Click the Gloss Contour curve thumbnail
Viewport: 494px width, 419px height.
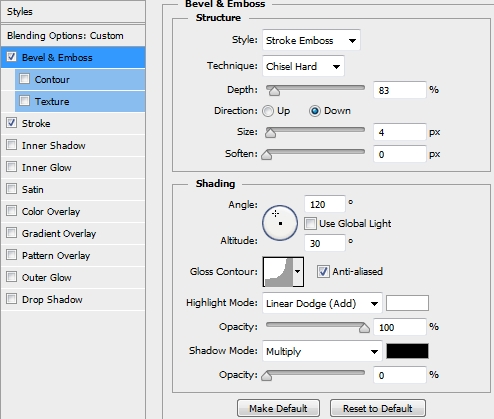[278, 271]
